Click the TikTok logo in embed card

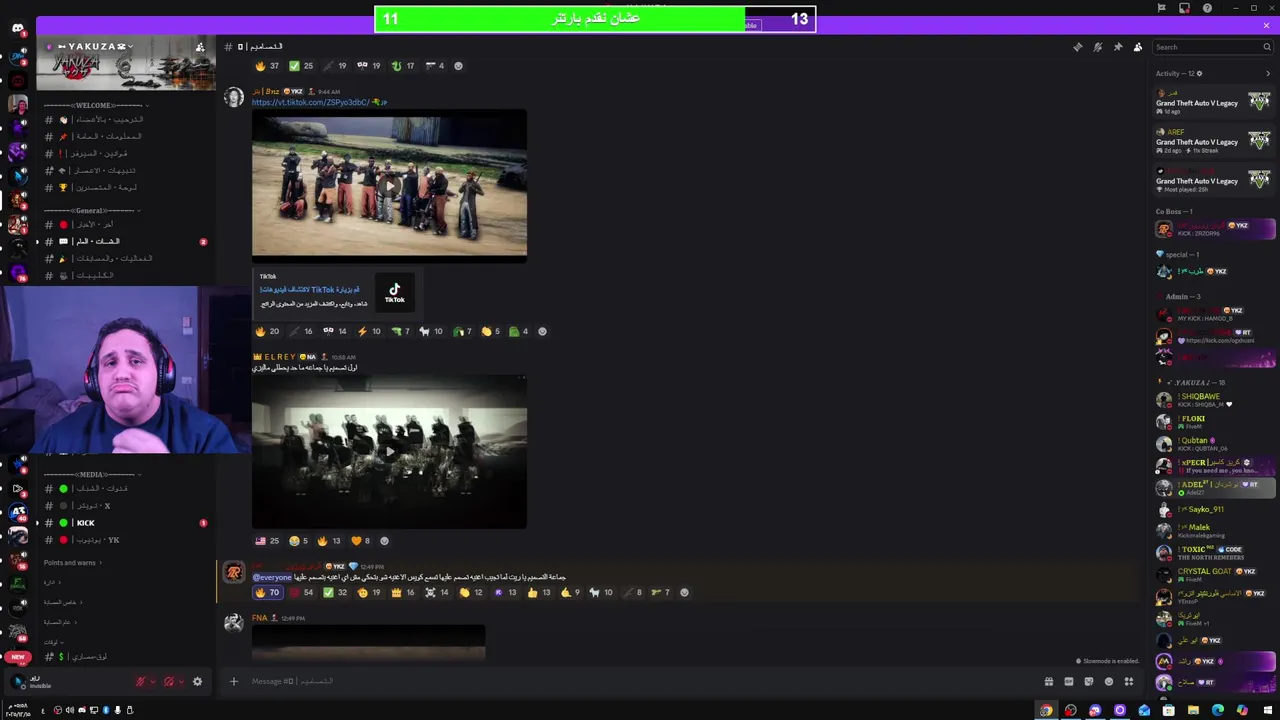(x=395, y=293)
